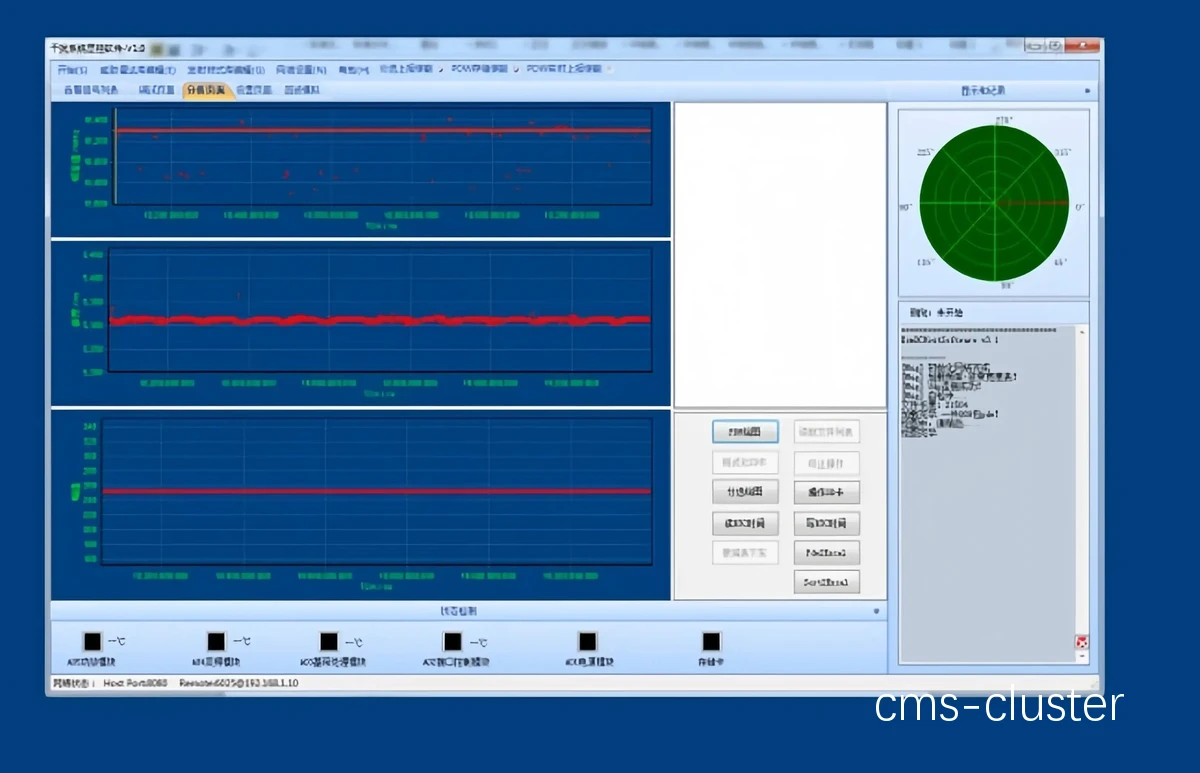The height and width of the screenshot is (773, 1200).
Task: Open the 开始(S) menu
Action: [73, 70]
